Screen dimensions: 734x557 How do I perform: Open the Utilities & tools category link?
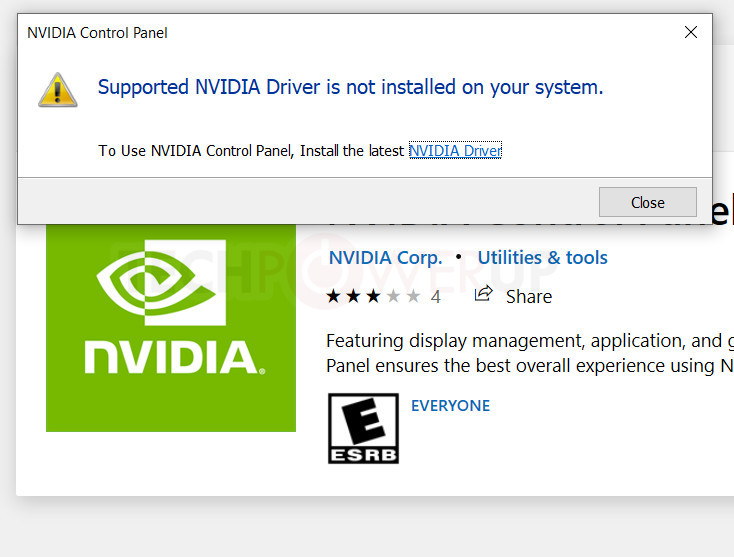[542, 258]
